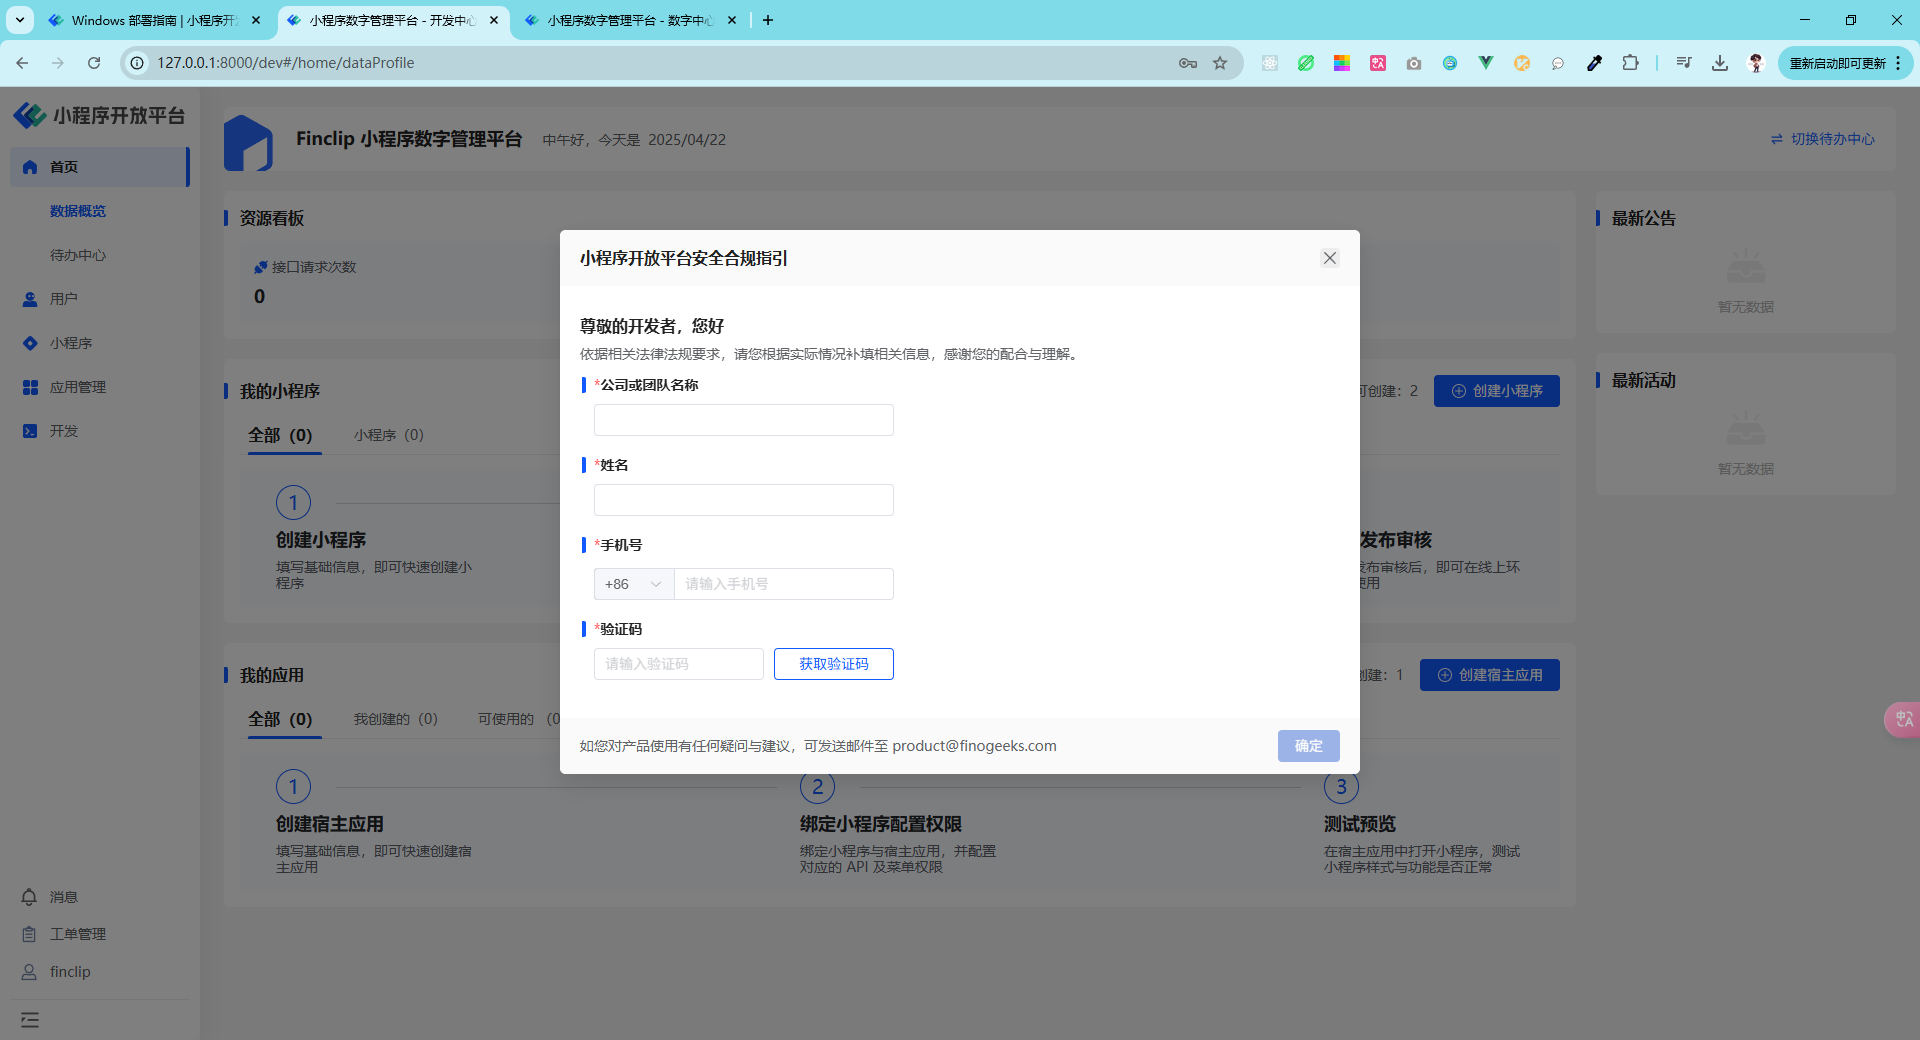Click 创建小程序 button
The width and height of the screenshot is (1920, 1040).
pos(1496,391)
